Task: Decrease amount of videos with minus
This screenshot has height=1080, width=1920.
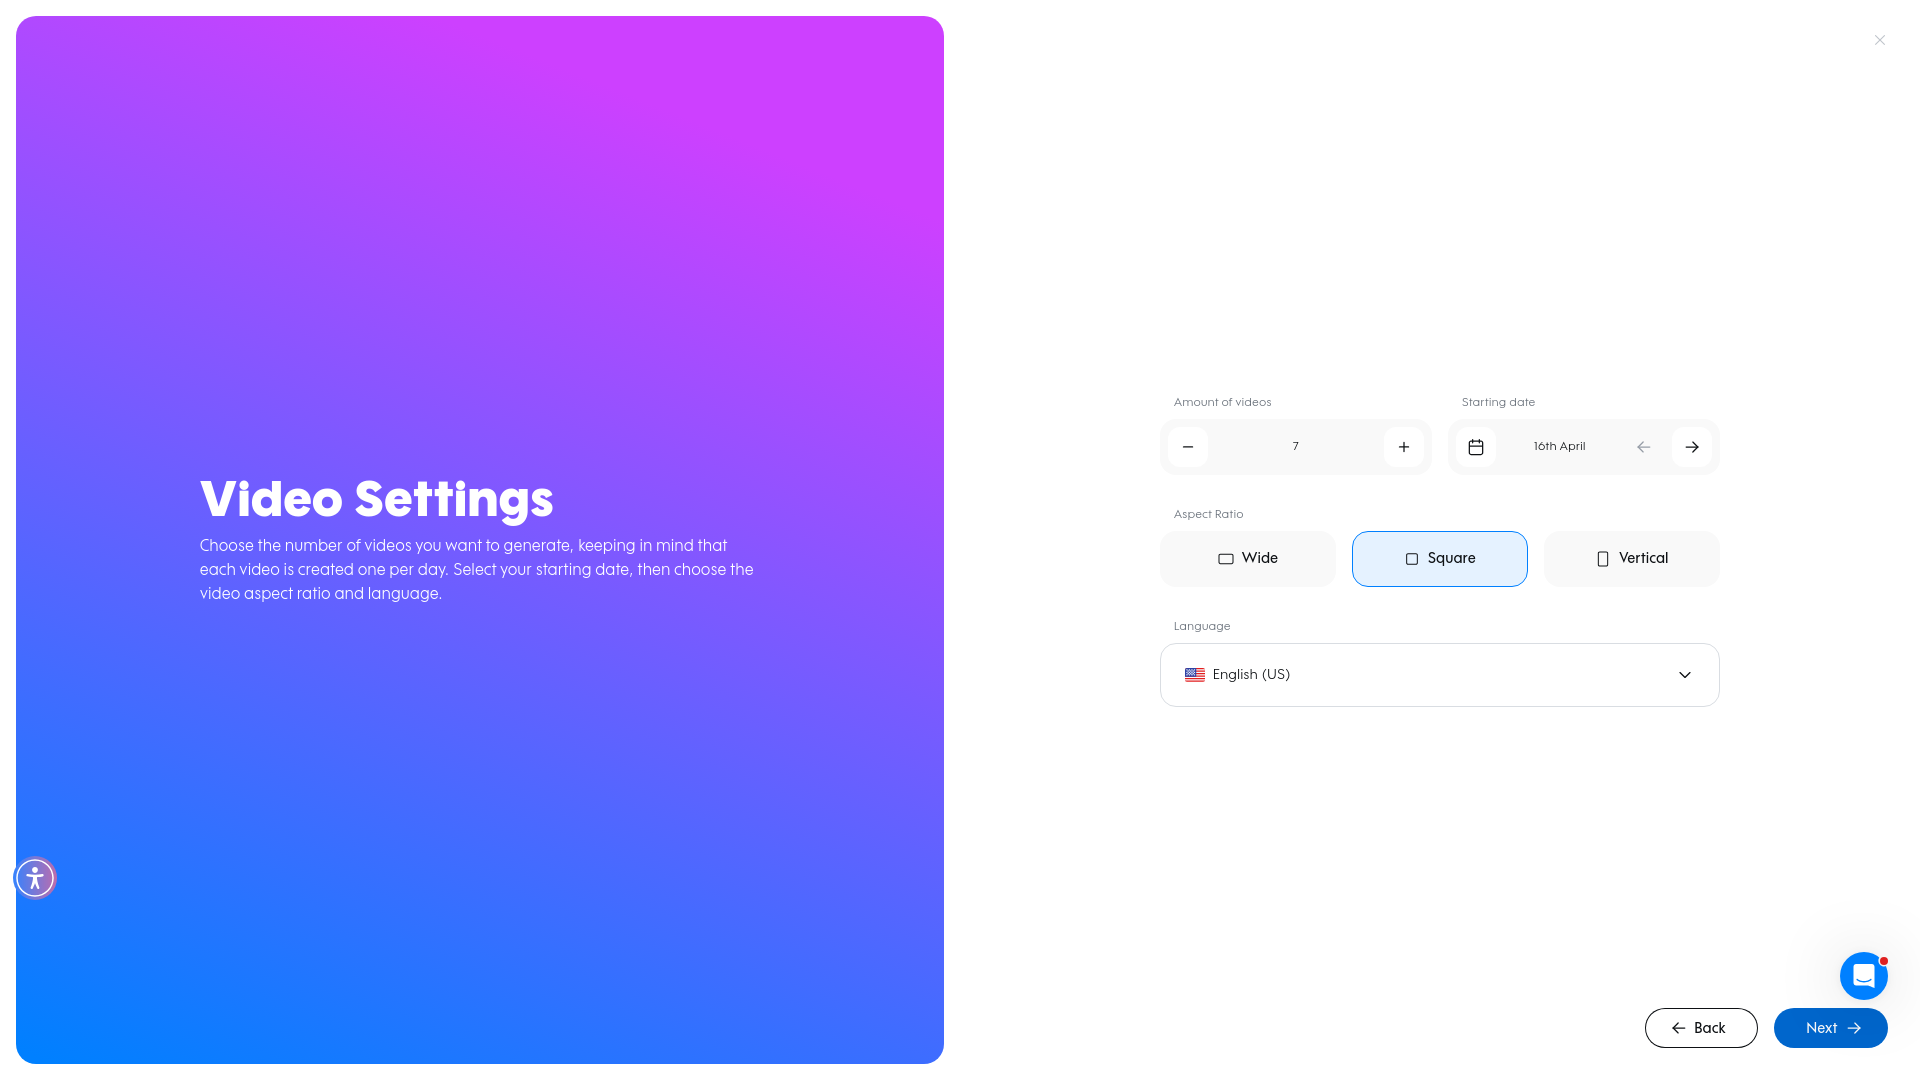Action: tap(1188, 447)
